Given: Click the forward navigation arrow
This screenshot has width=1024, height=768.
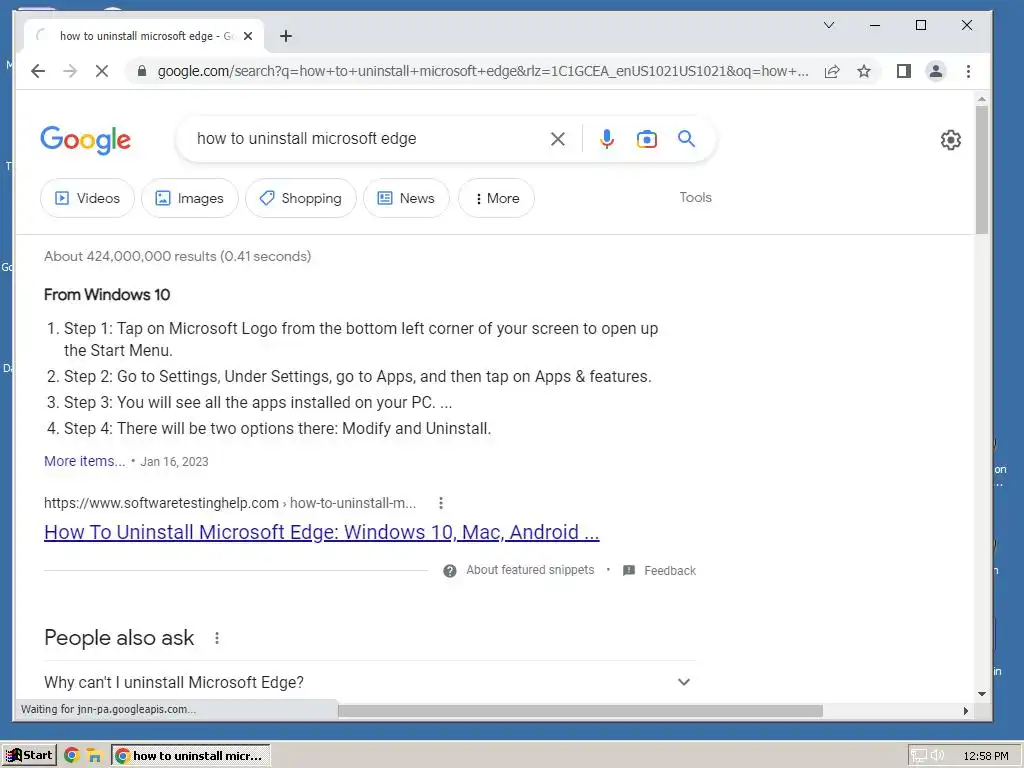Looking at the screenshot, I should click(x=70, y=71).
